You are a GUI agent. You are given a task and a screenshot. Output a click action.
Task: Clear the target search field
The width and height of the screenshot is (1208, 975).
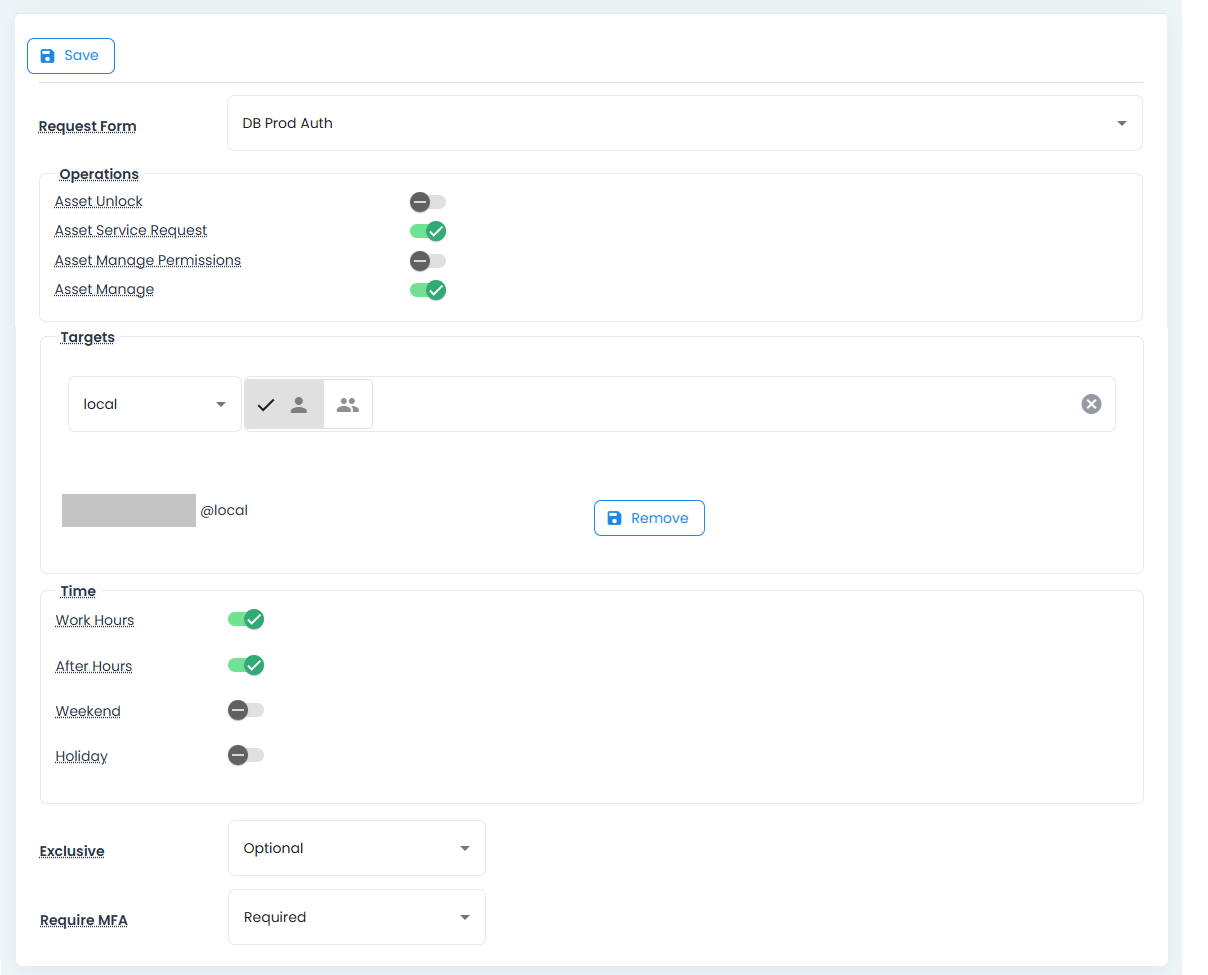1091,404
